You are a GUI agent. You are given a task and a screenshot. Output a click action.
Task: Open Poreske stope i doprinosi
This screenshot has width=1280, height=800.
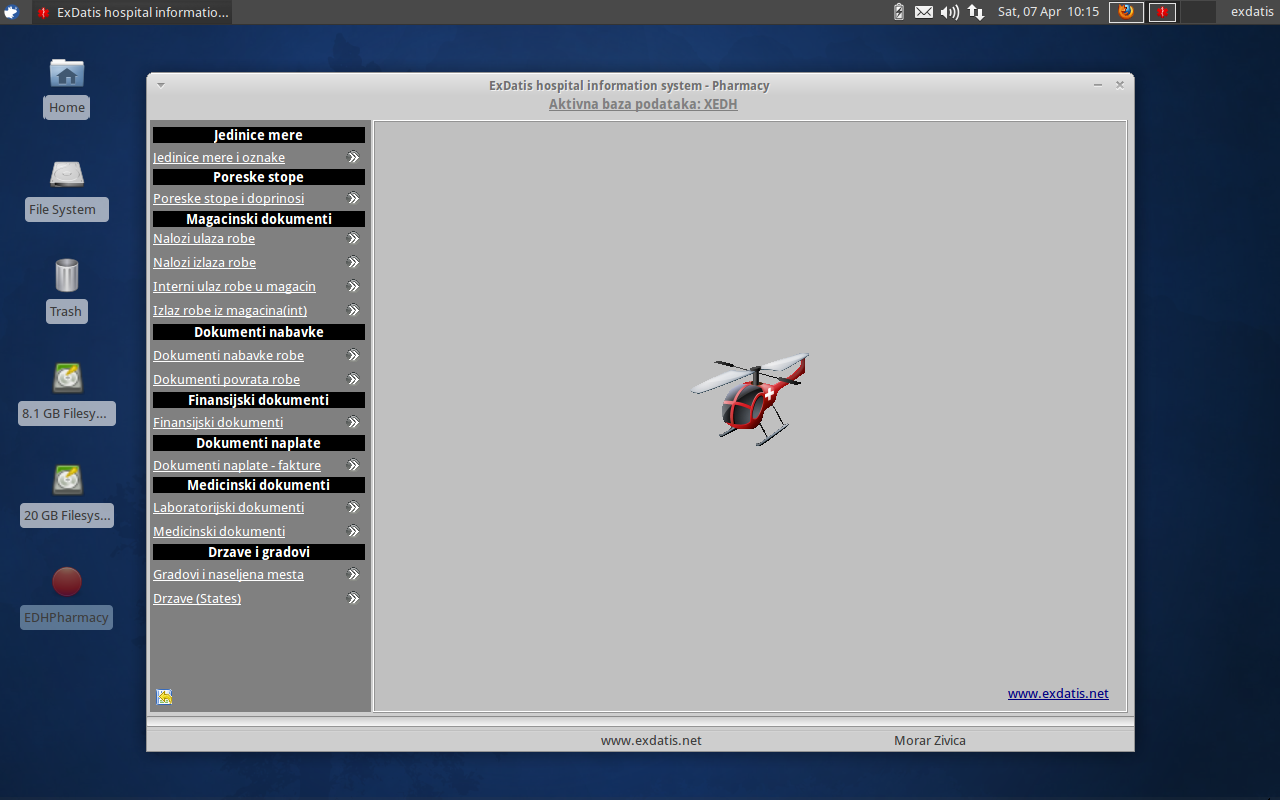click(x=228, y=198)
